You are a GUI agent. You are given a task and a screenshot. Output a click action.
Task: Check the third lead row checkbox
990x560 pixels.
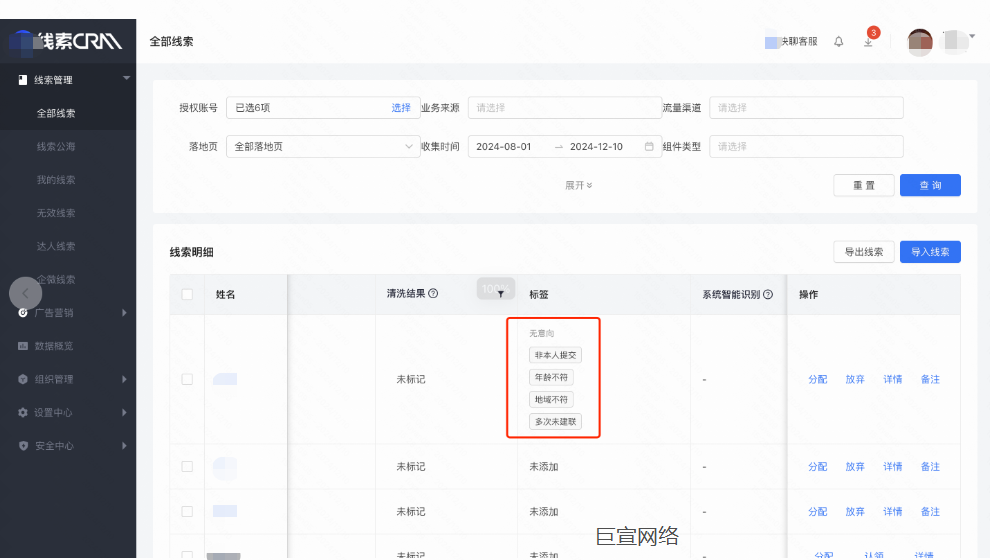187,511
